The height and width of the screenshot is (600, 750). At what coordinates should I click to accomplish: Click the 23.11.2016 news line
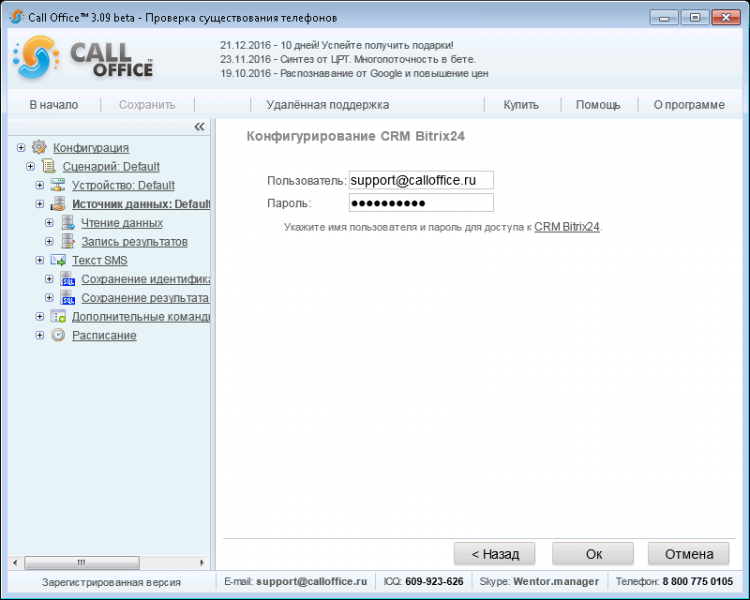[348, 59]
